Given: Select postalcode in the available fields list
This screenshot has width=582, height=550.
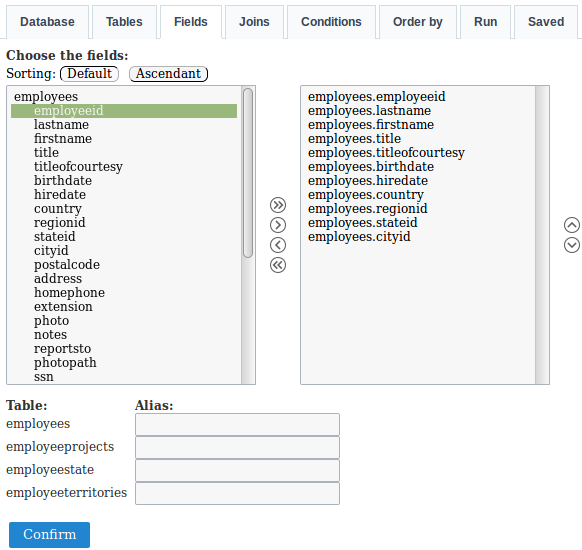Looking at the screenshot, I should tap(124, 265).
